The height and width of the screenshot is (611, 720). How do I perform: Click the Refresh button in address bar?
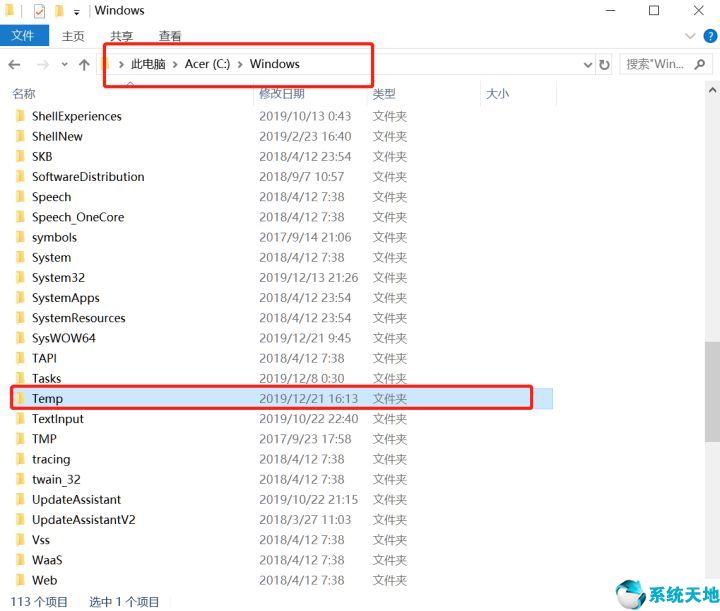coord(605,65)
